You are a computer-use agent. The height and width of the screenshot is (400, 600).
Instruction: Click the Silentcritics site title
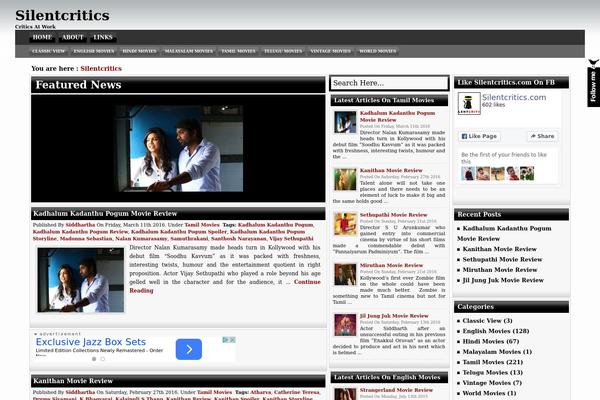[62, 16]
